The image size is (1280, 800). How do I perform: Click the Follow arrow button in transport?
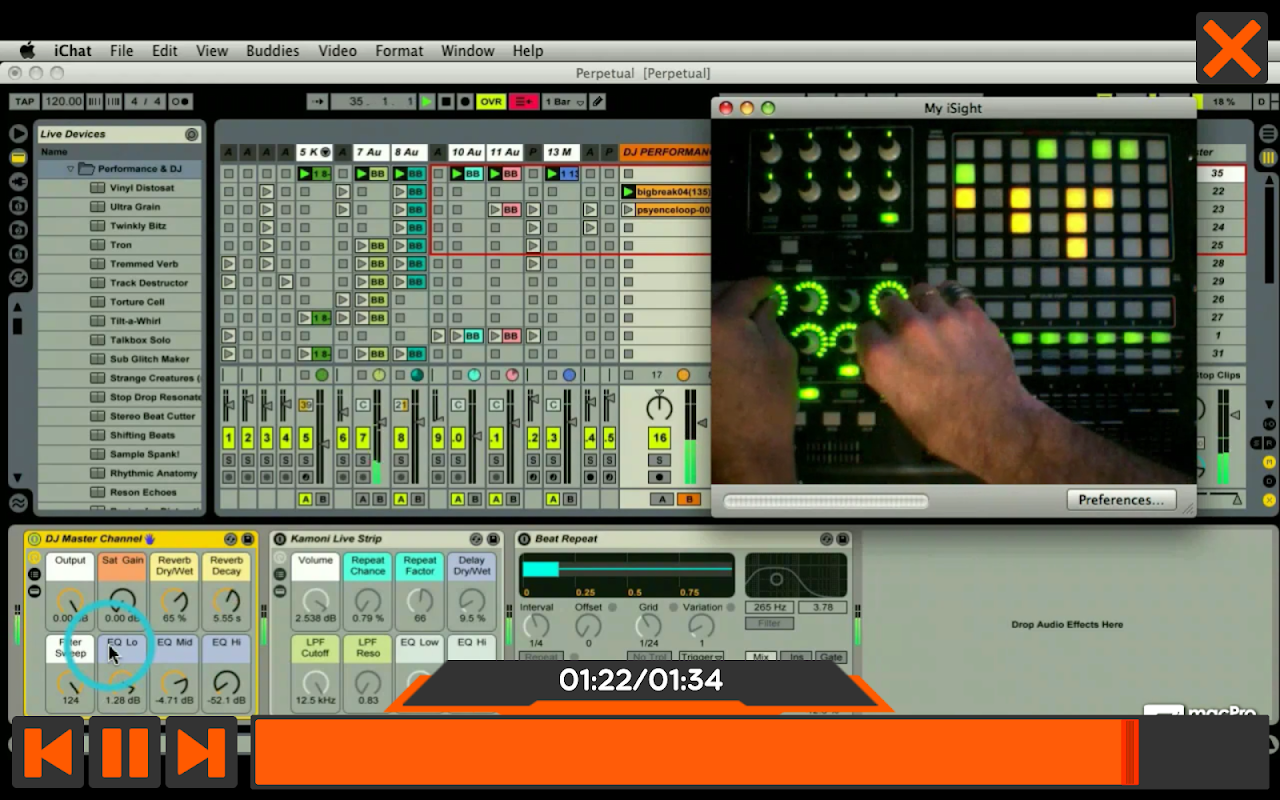click(x=318, y=102)
